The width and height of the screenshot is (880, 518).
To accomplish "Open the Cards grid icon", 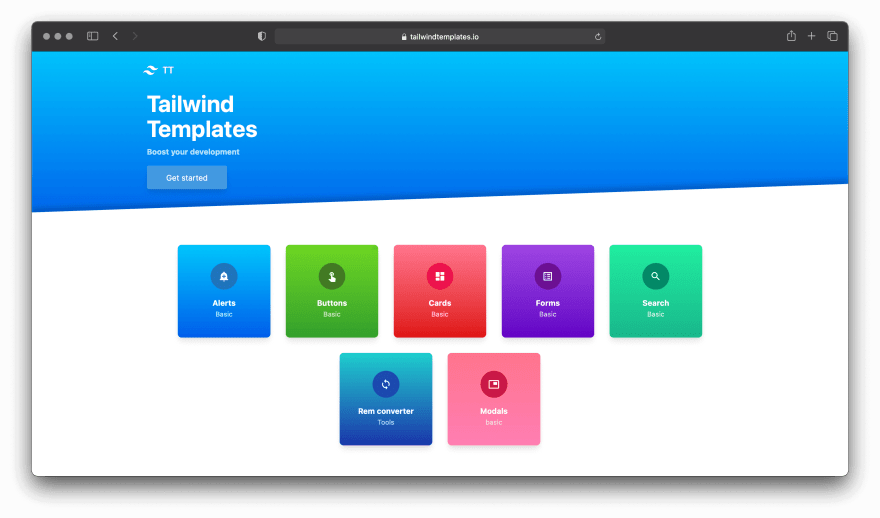I will tap(440, 276).
